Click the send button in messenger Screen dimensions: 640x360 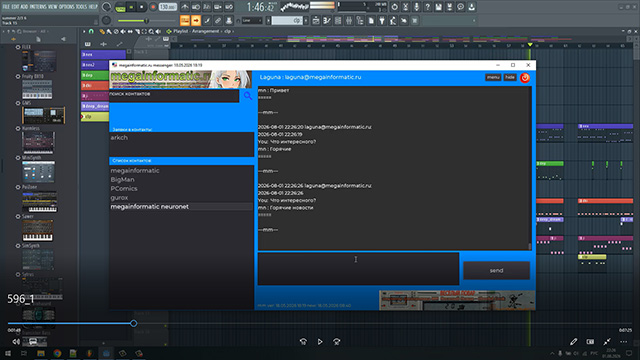pyautogui.click(x=496, y=270)
